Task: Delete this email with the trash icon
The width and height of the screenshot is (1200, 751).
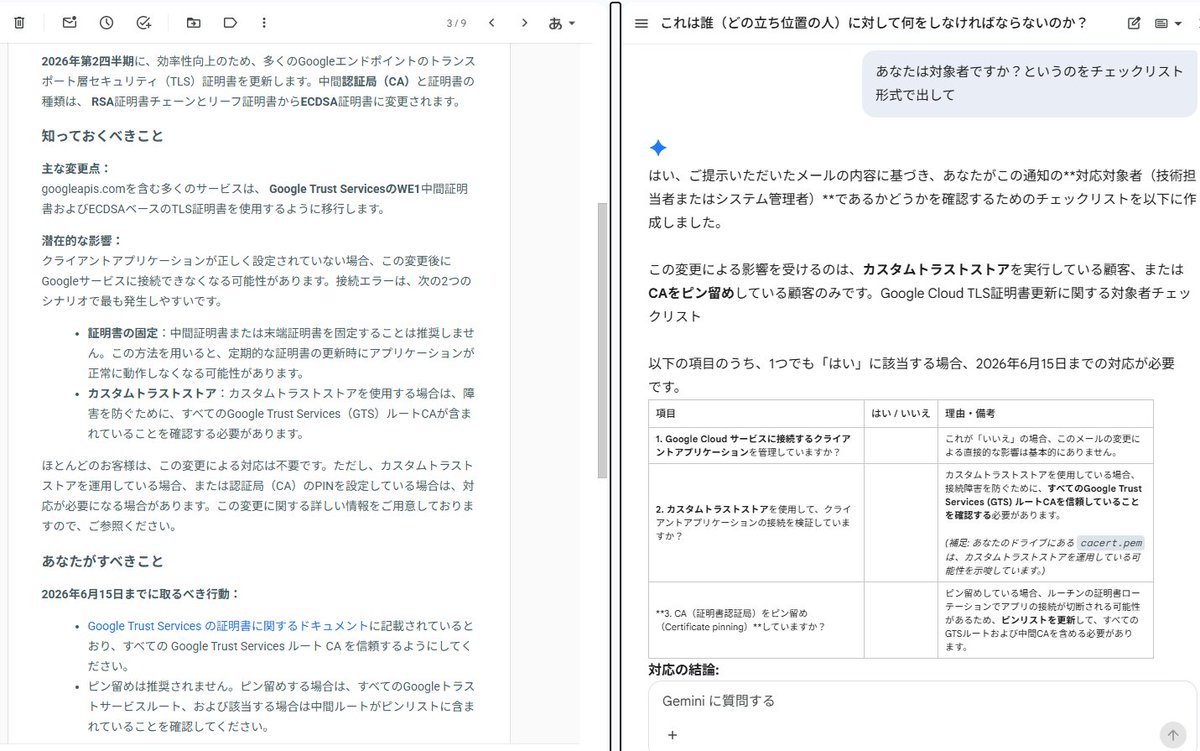Action: click(19, 22)
